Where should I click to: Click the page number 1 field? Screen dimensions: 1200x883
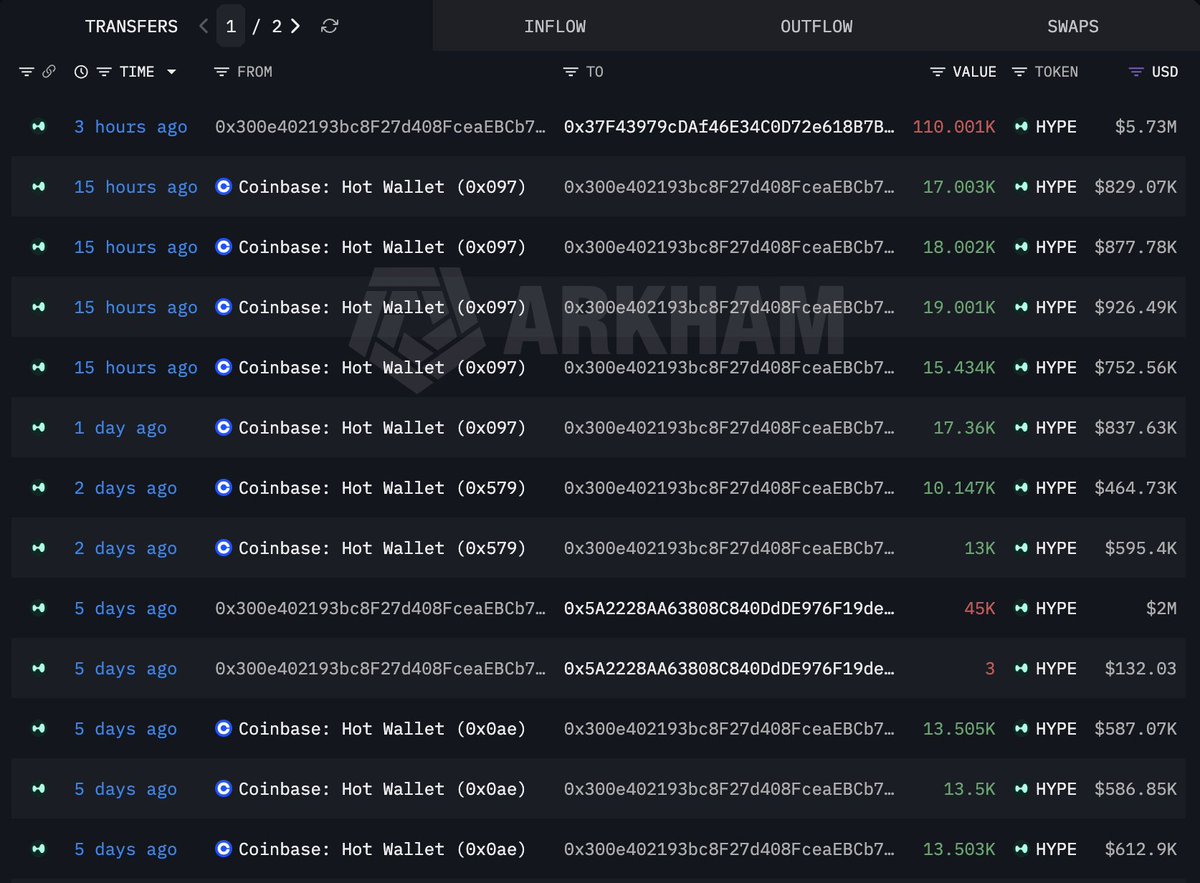click(x=231, y=26)
